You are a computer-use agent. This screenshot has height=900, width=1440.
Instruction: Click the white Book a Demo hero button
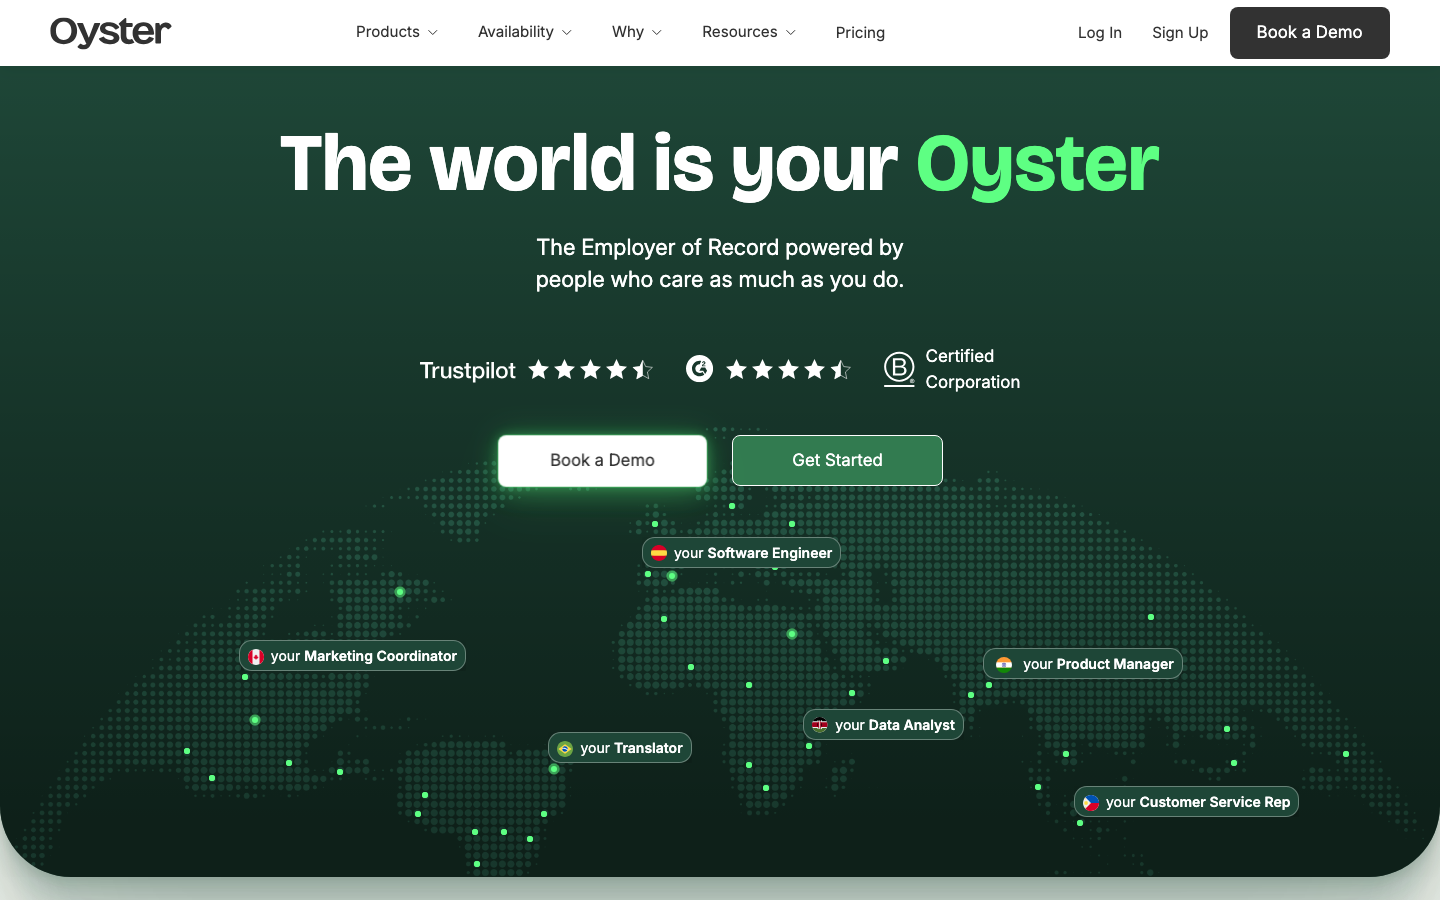click(603, 461)
